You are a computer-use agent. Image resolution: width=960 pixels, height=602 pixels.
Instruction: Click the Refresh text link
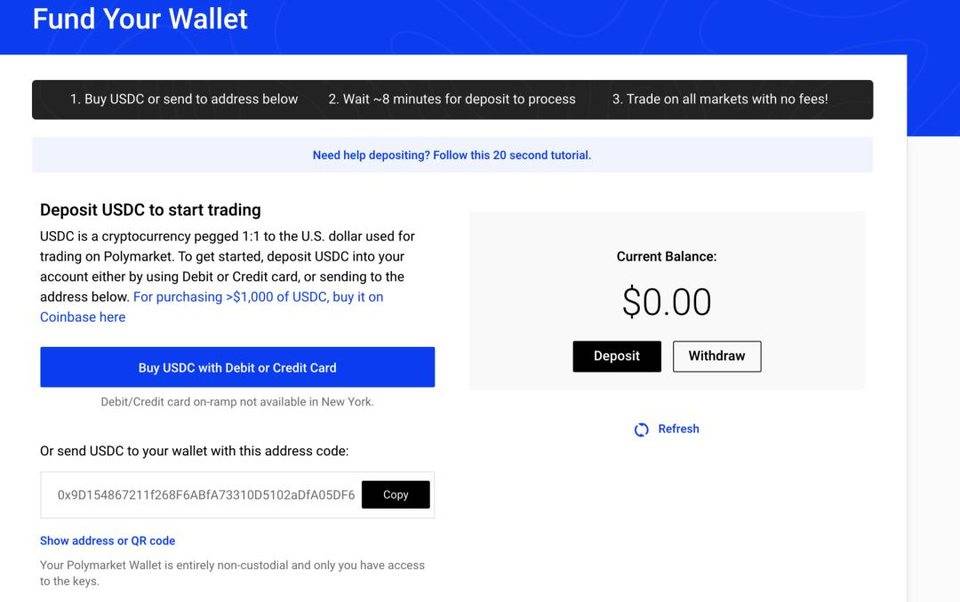(x=678, y=429)
